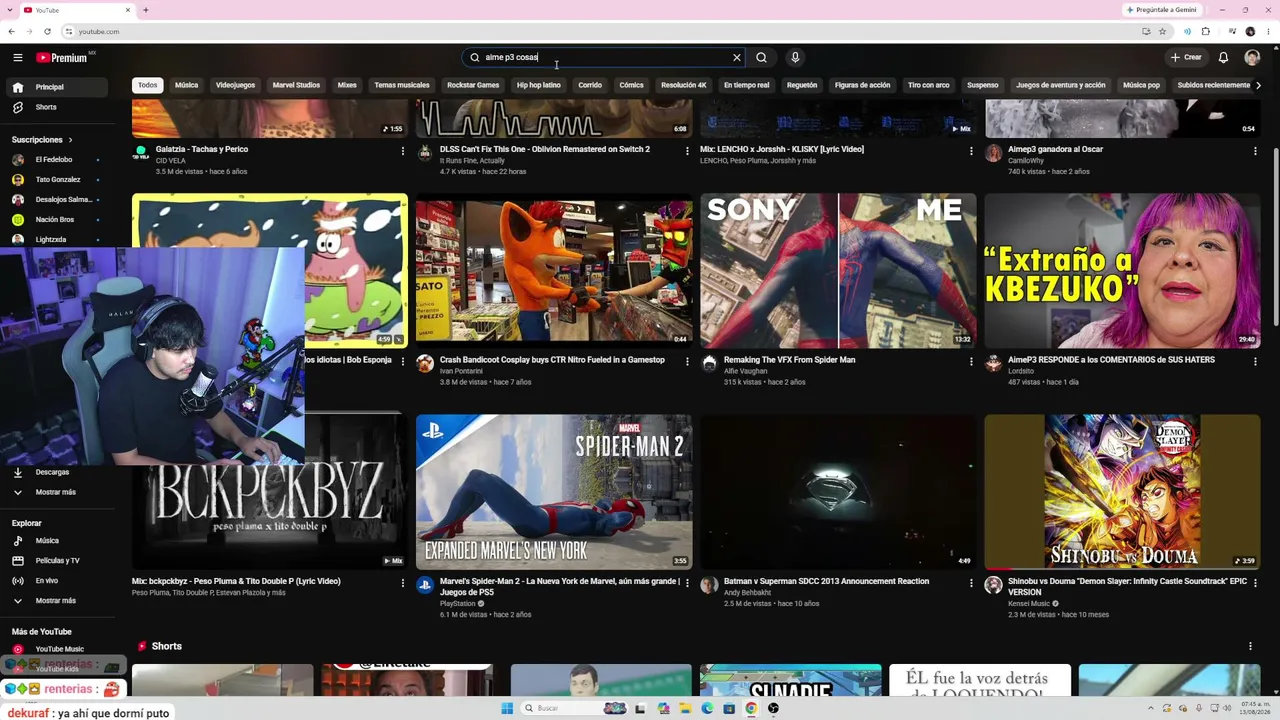
Task: Open options menu for Remaking The VFX video
Action: 971,362
